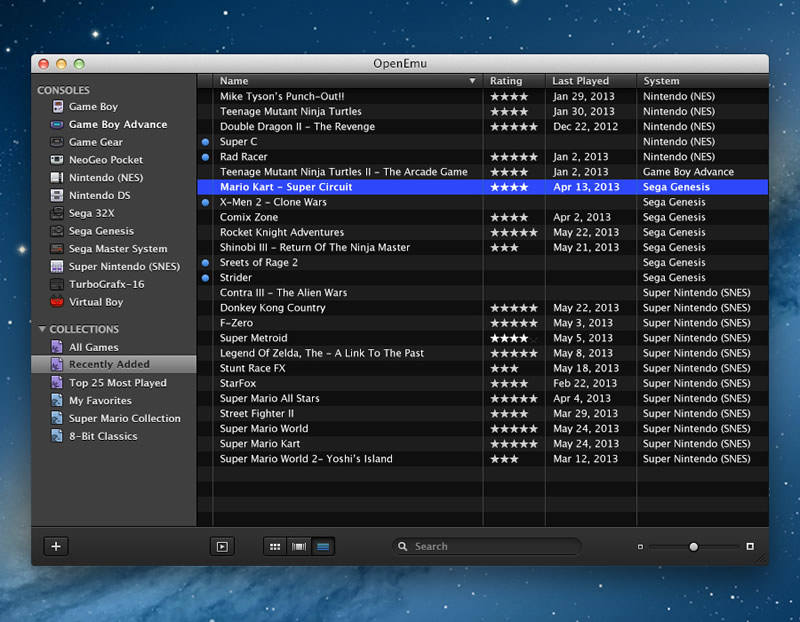Open the 8-Bit Classics collection label
This screenshot has height=622, width=800.
(103, 436)
